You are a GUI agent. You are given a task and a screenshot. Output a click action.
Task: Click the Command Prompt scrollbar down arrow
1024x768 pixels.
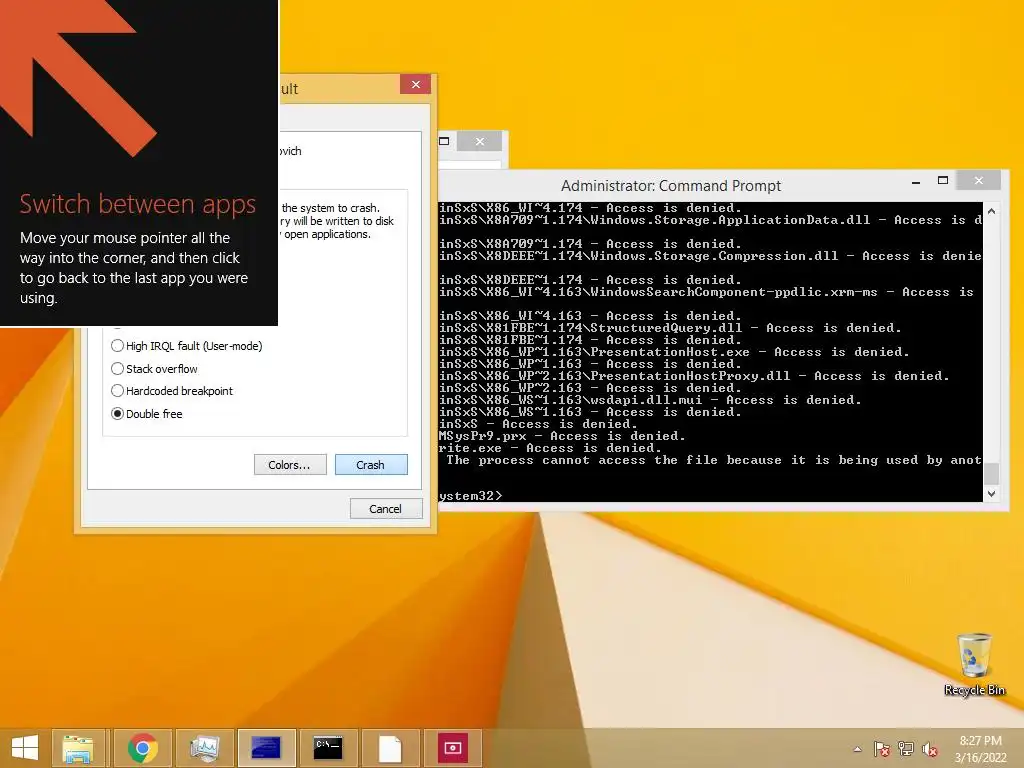coord(991,494)
